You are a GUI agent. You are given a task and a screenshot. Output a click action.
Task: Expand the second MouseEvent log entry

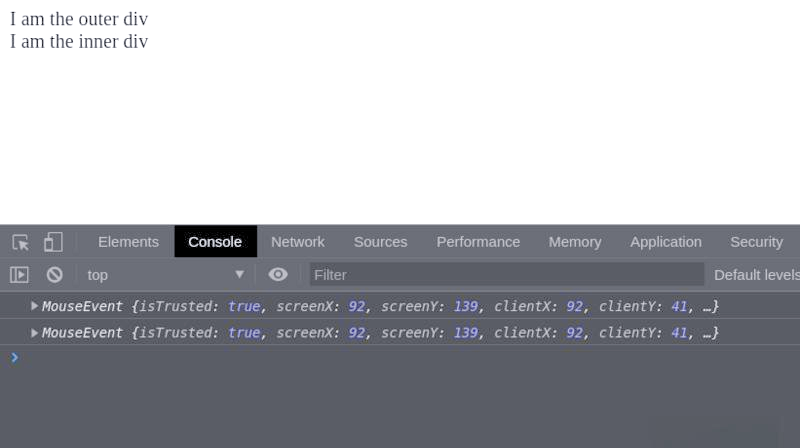[x=34, y=333]
